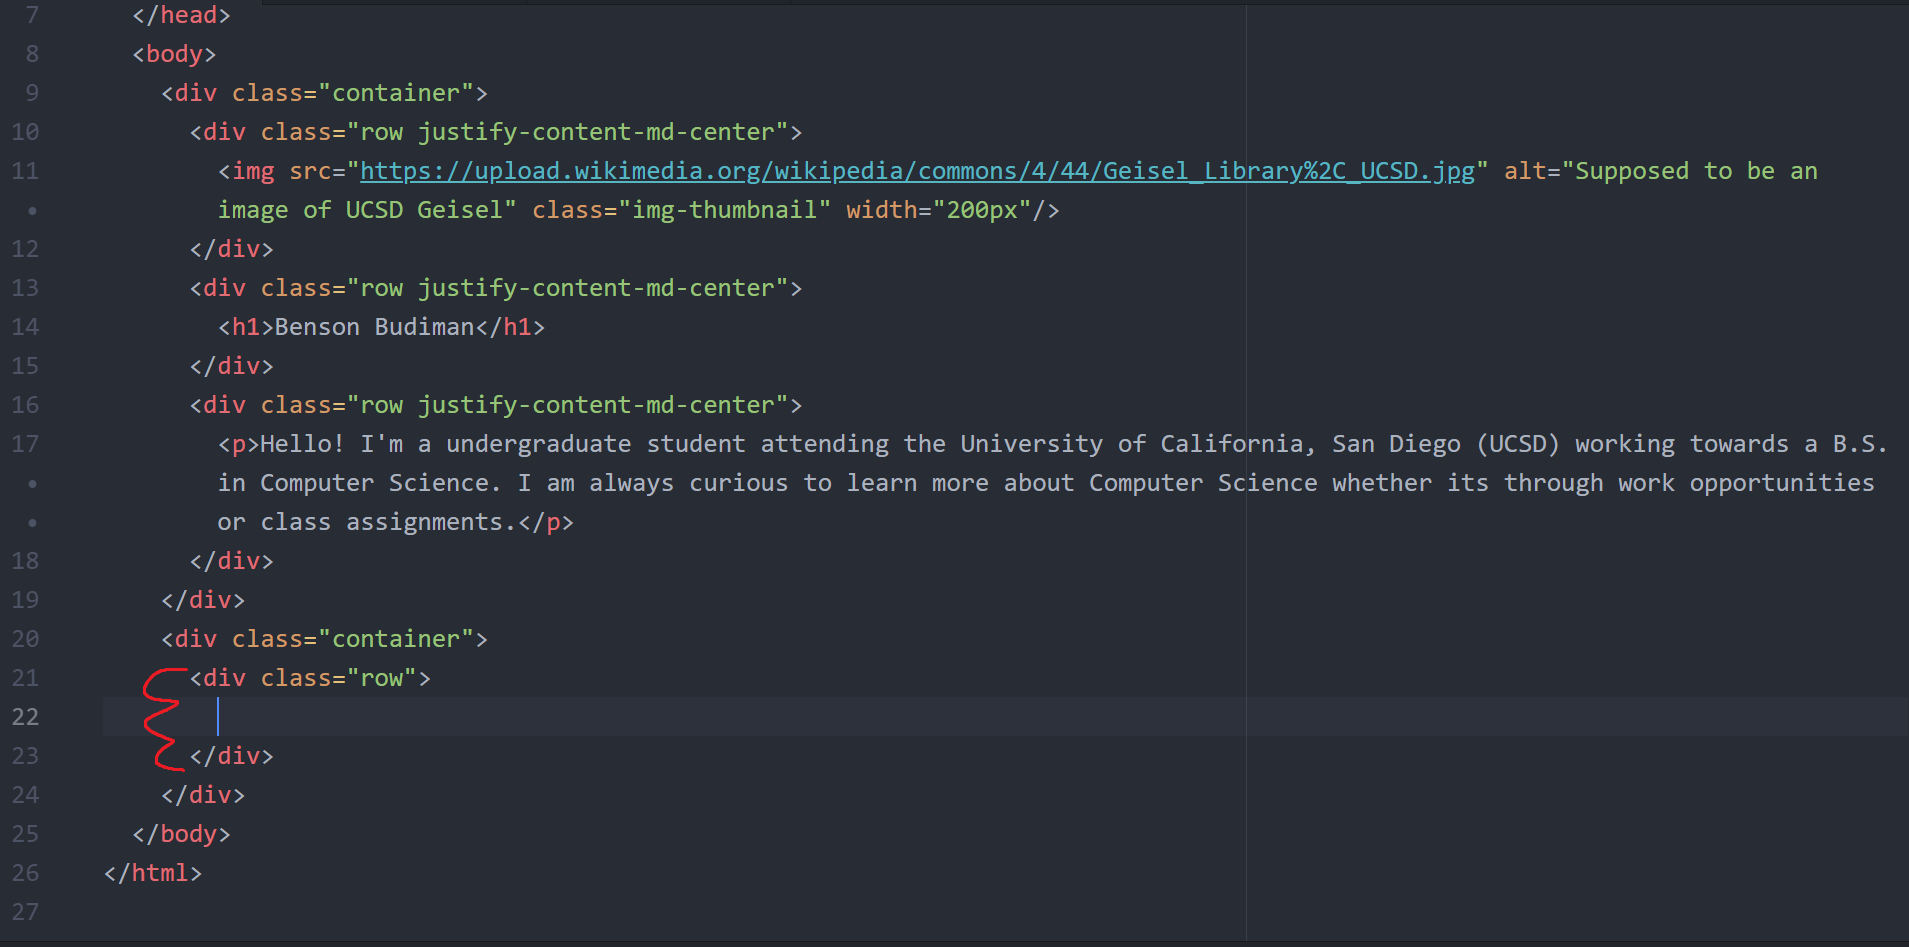This screenshot has width=1909, height=947.
Task: Click the opening body tag
Action: pyautogui.click(x=174, y=54)
